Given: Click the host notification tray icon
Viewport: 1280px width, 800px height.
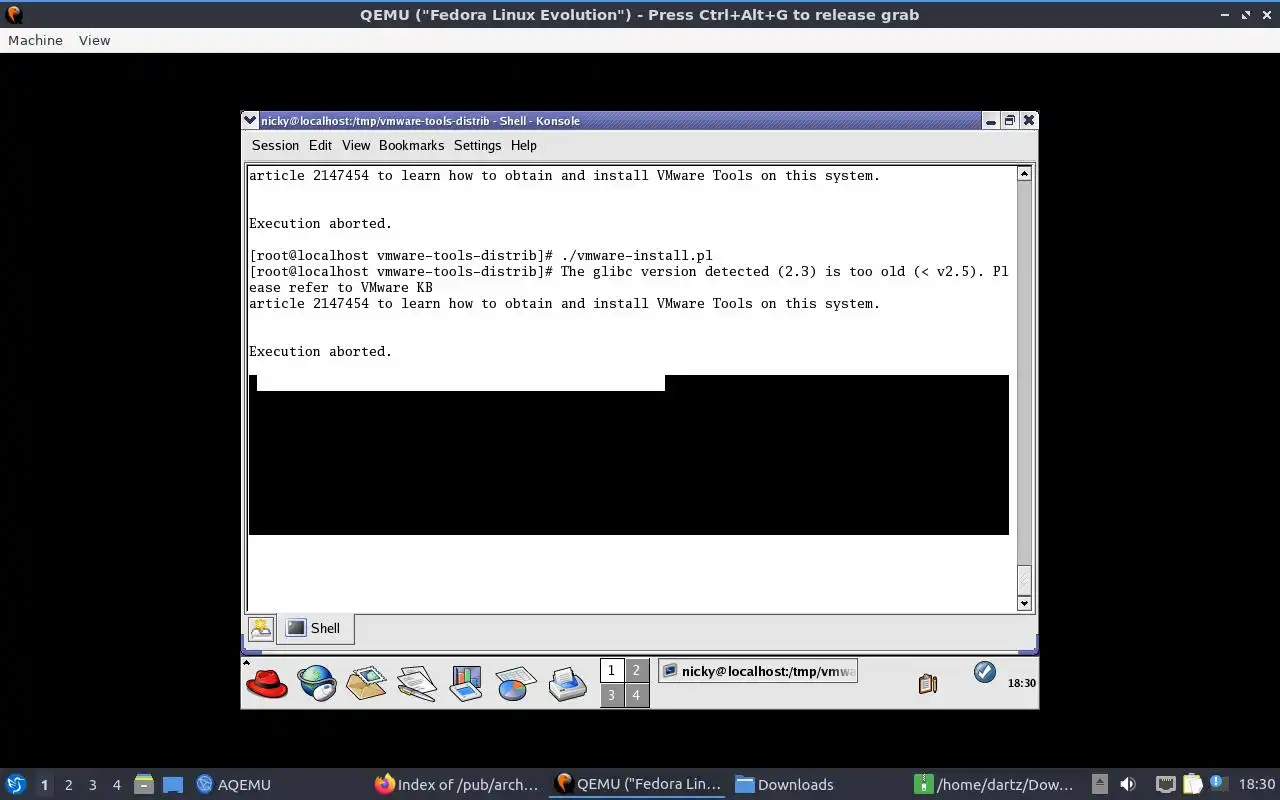Looking at the screenshot, I should tap(1218, 783).
